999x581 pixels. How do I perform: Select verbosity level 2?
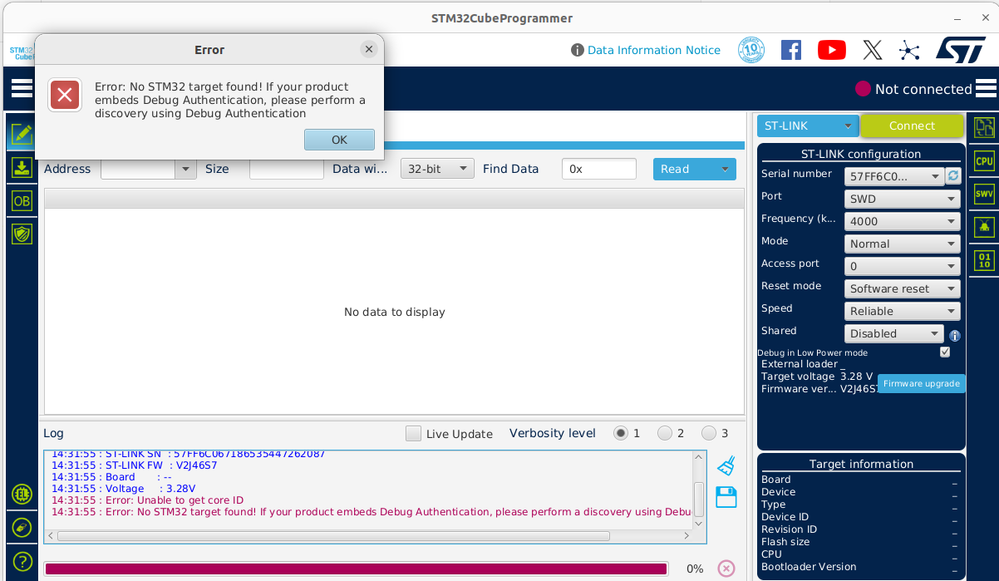point(665,433)
